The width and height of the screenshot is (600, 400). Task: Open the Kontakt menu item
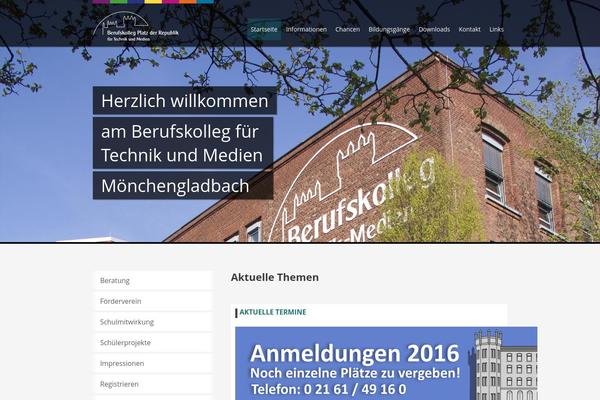(x=470, y=29)
